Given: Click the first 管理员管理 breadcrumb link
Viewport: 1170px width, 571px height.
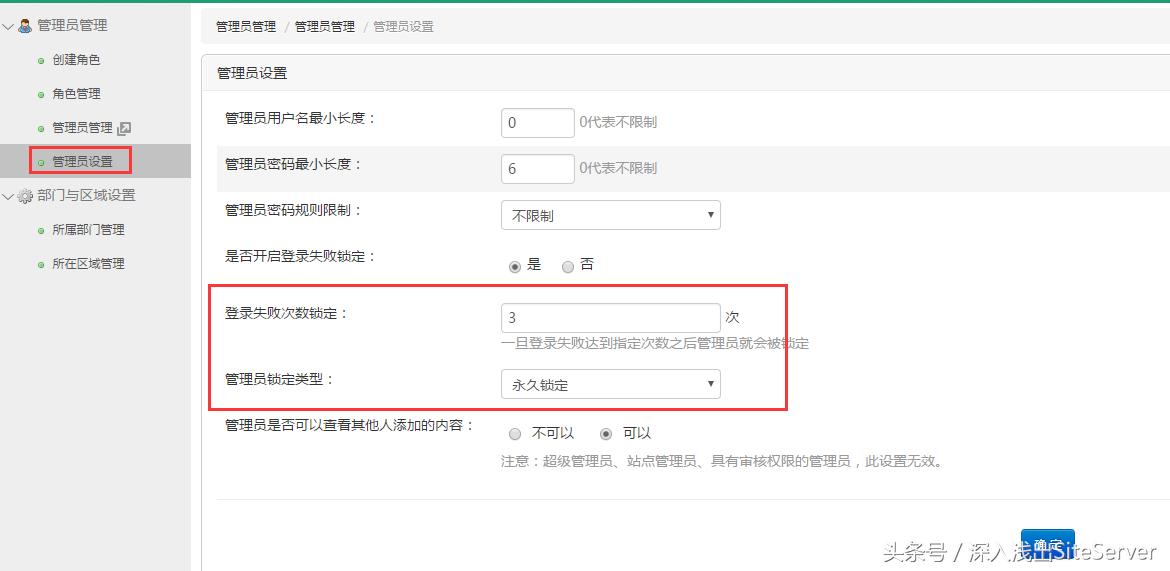Looking at the screenshot, I should click(x=246, y=27).
